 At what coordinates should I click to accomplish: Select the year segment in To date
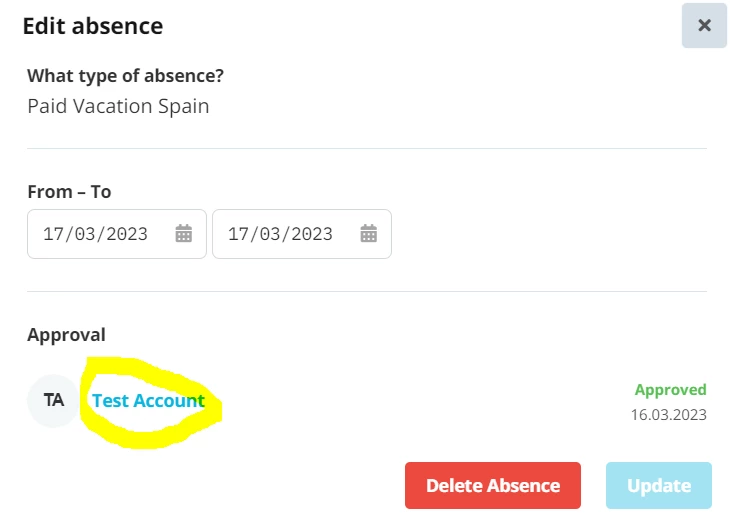pos(312,234)
